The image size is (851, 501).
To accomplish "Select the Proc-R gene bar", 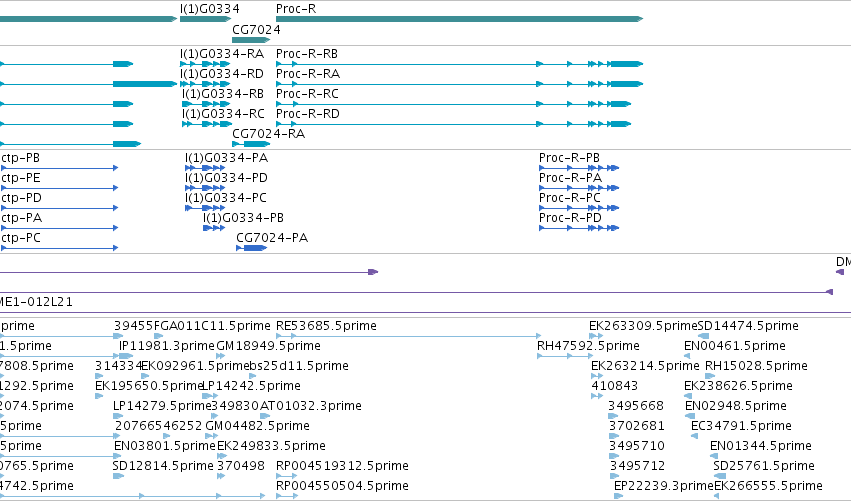I will click(x=459, y=19).
